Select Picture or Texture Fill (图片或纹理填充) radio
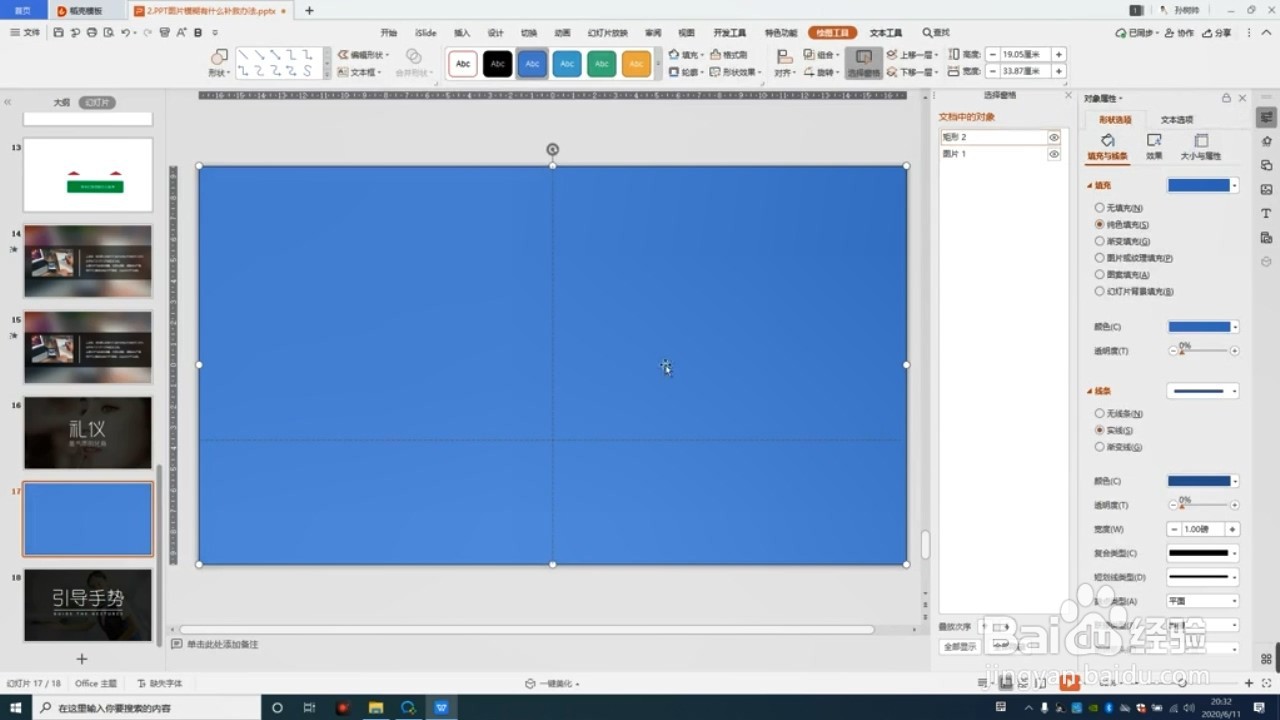This screenshot has height=720, width=1280. [x=1100, y=258]
